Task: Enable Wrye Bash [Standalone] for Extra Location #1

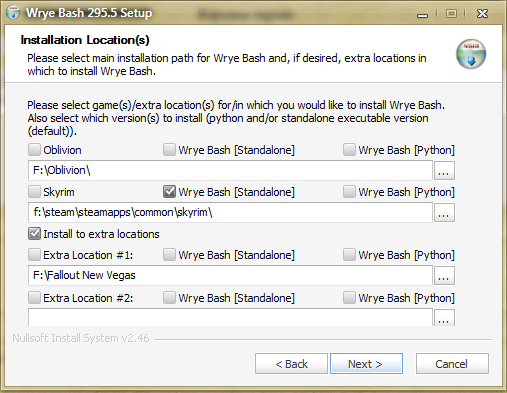Action: pyautogui.click(x=169, y=255)
